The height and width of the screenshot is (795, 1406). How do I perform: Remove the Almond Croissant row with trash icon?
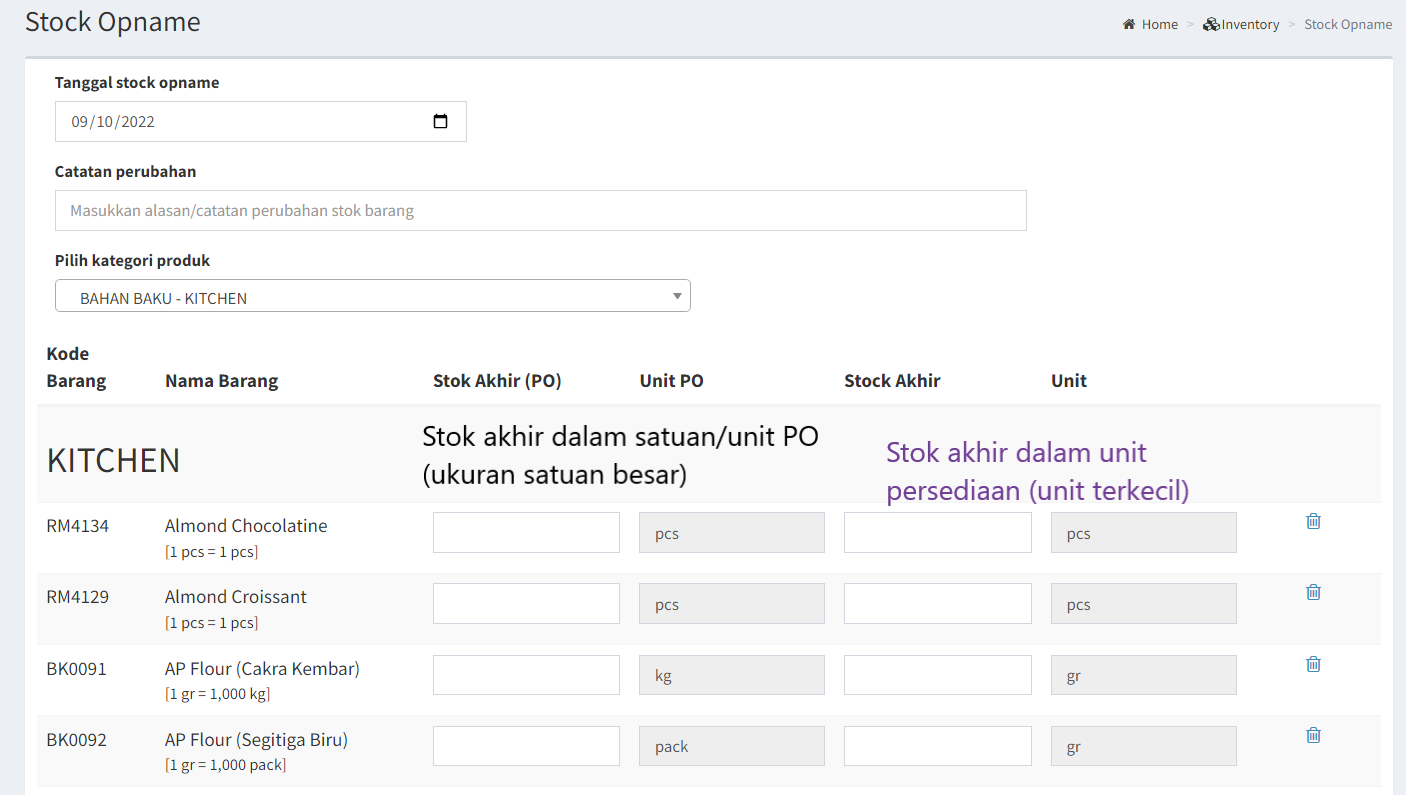(x=1313, y=592)
